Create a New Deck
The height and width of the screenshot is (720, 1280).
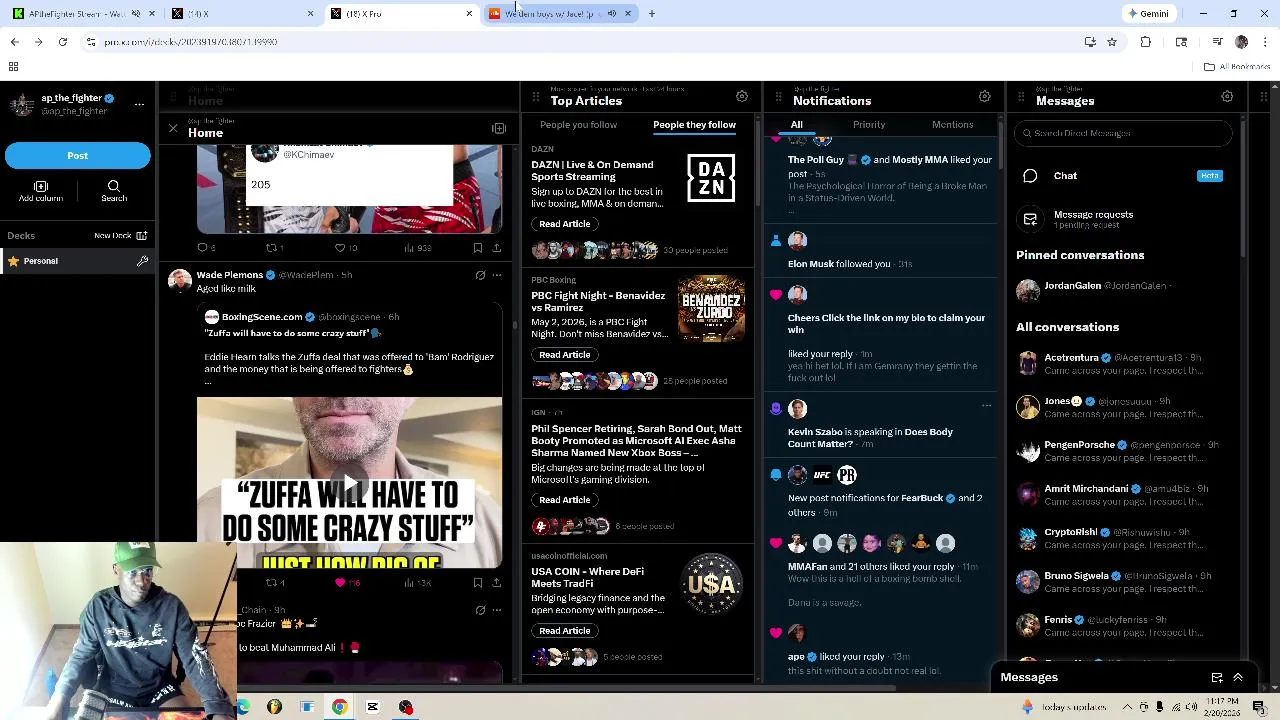[120, 235]
